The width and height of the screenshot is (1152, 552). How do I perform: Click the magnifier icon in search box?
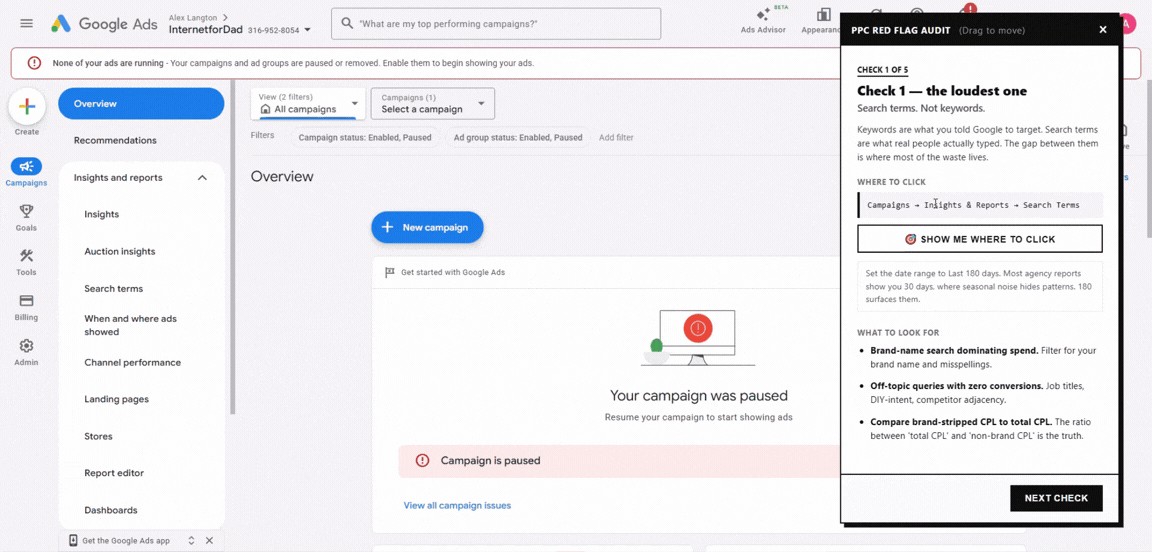[347, 24]
